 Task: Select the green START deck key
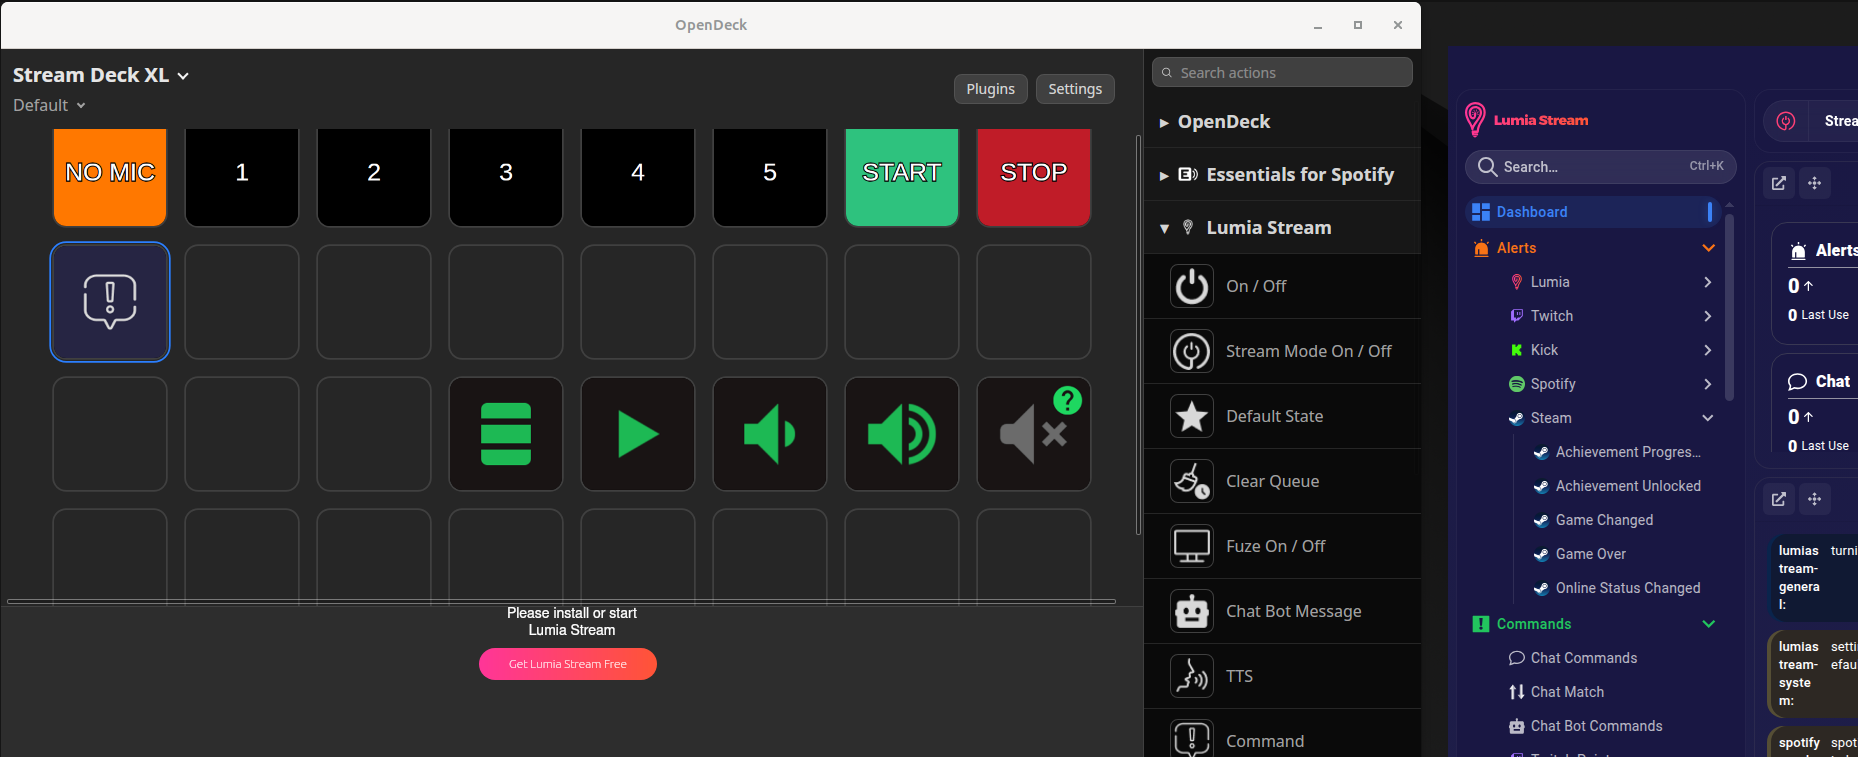(902, 177)
